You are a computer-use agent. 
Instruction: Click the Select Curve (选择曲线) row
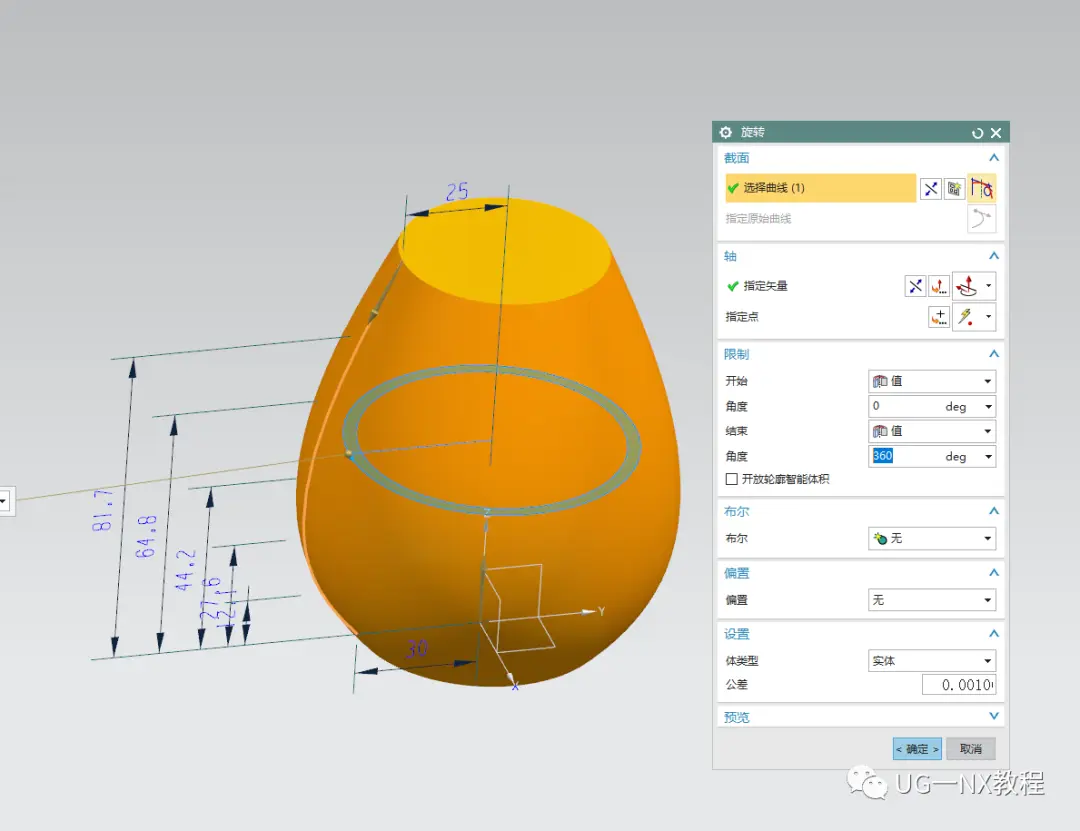(x=820, y=188)
